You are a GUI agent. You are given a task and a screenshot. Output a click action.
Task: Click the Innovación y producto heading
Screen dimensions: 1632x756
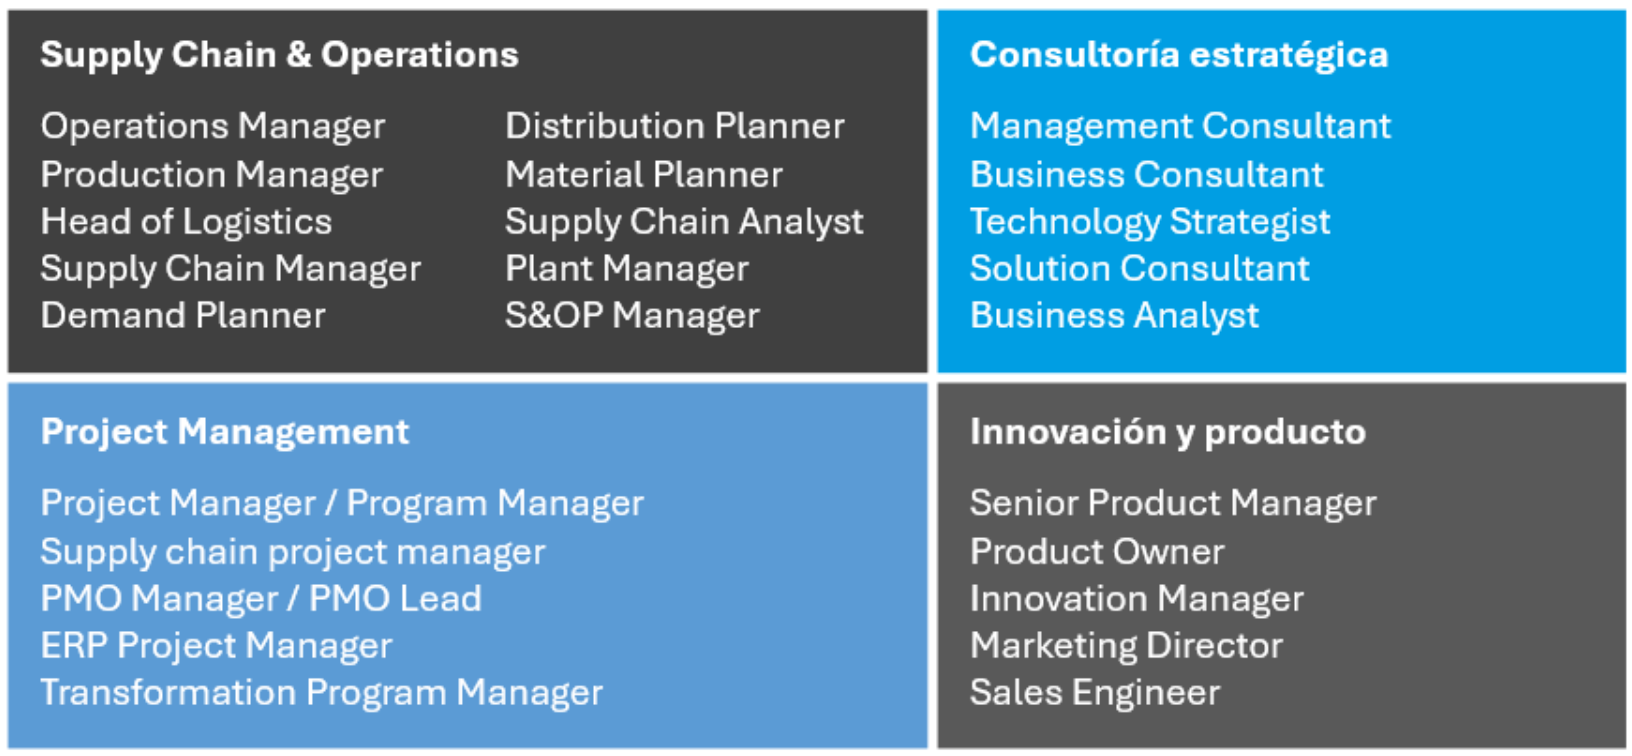coord(1167,432)
